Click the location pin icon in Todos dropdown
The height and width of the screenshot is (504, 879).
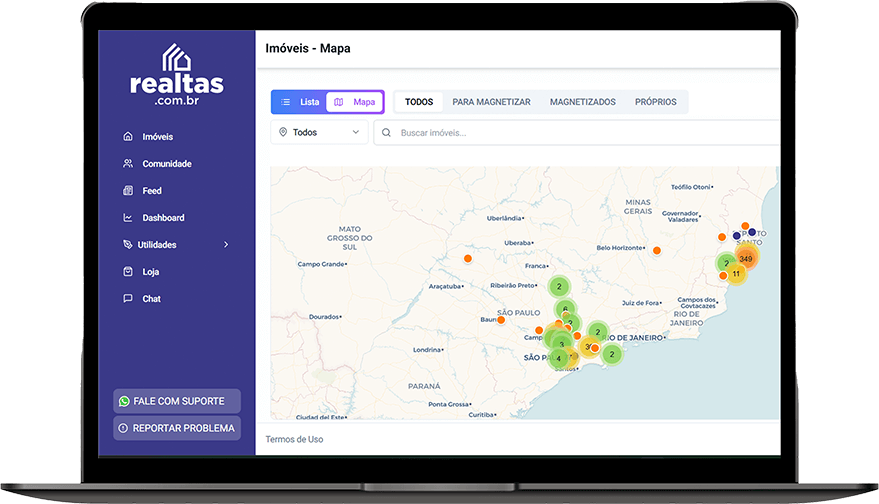[283, 132]
